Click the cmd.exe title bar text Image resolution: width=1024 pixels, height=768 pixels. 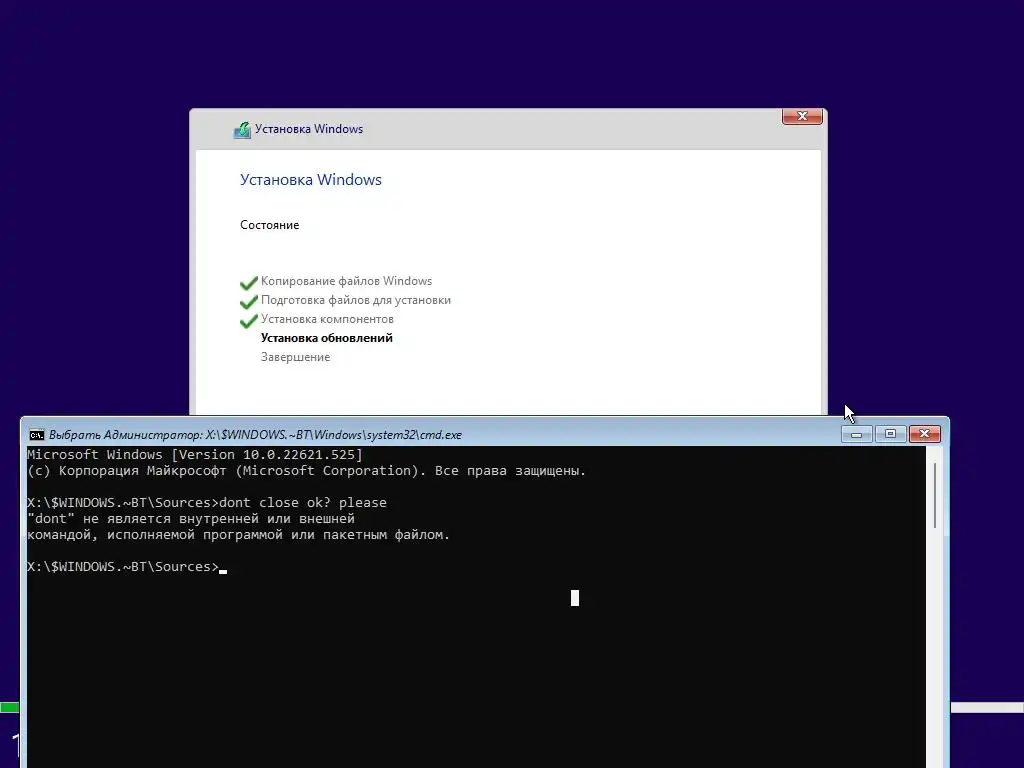click(255, 435)
